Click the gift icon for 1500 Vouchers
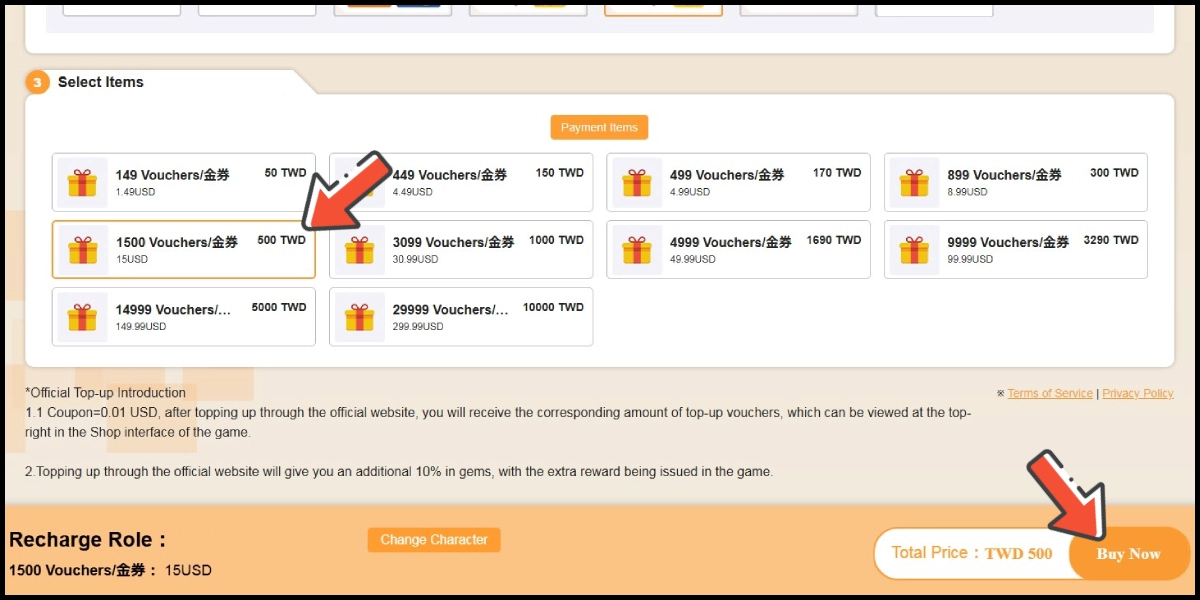Viewport: 1200px width, 600px height. pyautogui.click(x=82, y=250)
